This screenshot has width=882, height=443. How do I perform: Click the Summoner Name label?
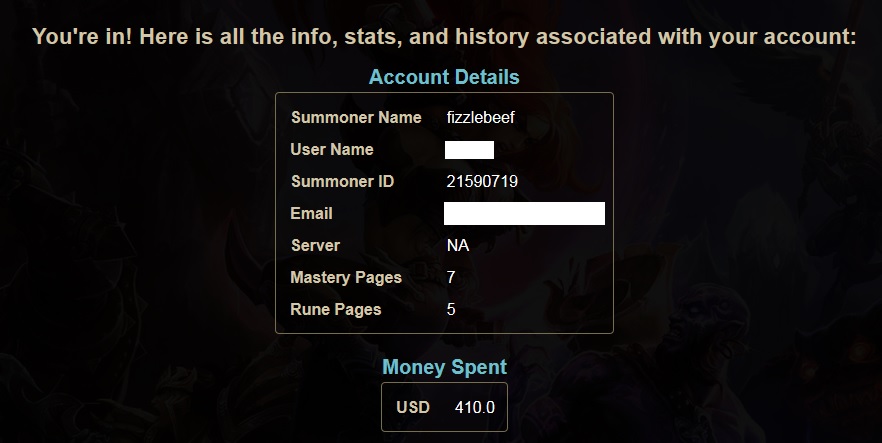coord(356,117)
